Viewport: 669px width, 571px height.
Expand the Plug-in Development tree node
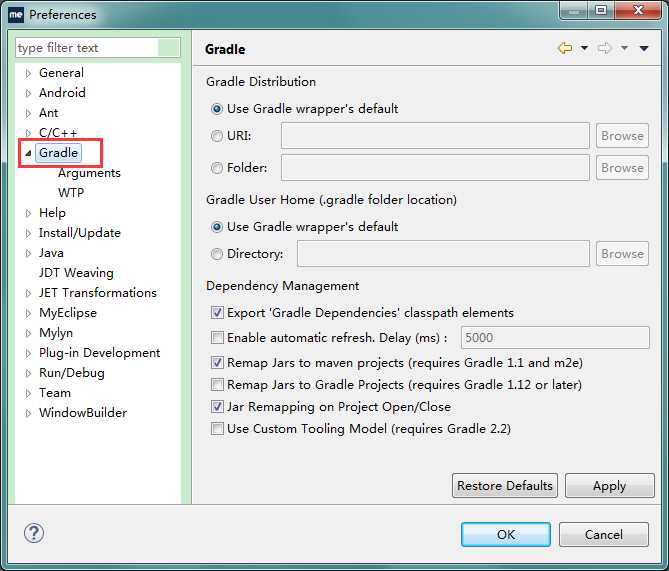[x=28, y=353]
